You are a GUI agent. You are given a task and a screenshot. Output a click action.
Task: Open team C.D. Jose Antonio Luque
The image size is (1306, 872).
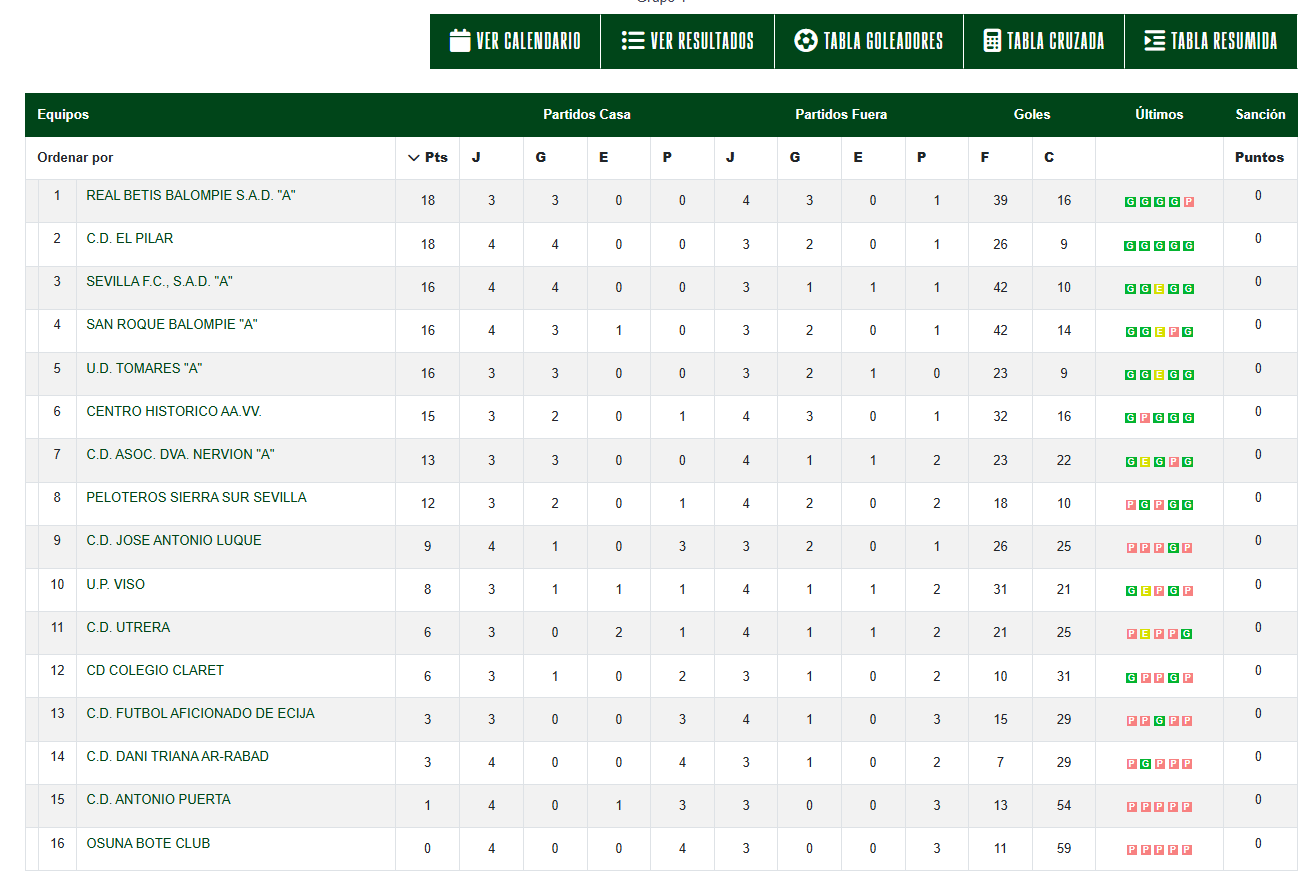pyautogui.click(x=174, y=541)
